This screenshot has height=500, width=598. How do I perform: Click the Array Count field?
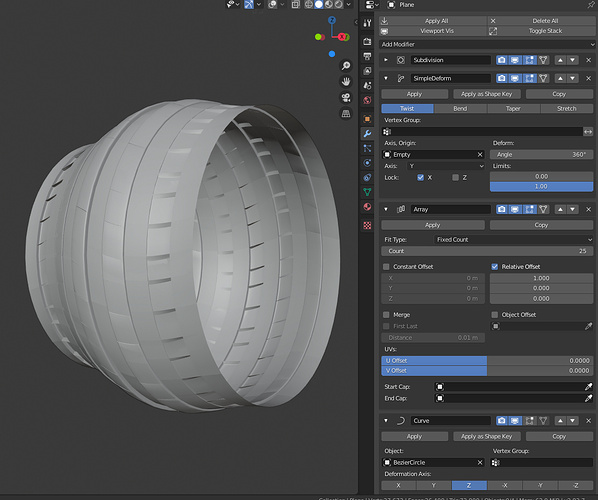click(487, 251)
